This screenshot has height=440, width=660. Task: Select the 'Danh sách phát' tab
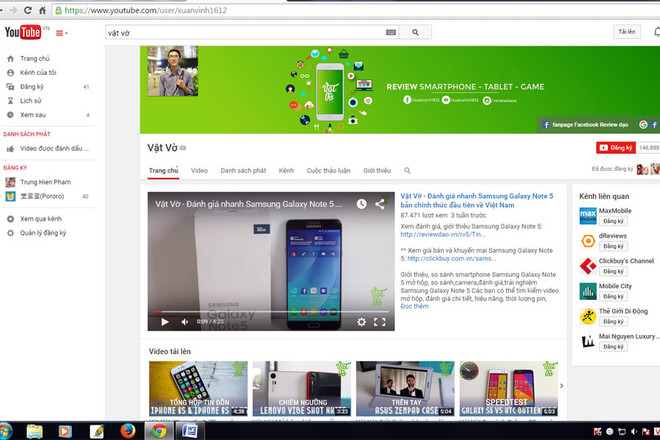pyautogui.click(x=243, y=171)
